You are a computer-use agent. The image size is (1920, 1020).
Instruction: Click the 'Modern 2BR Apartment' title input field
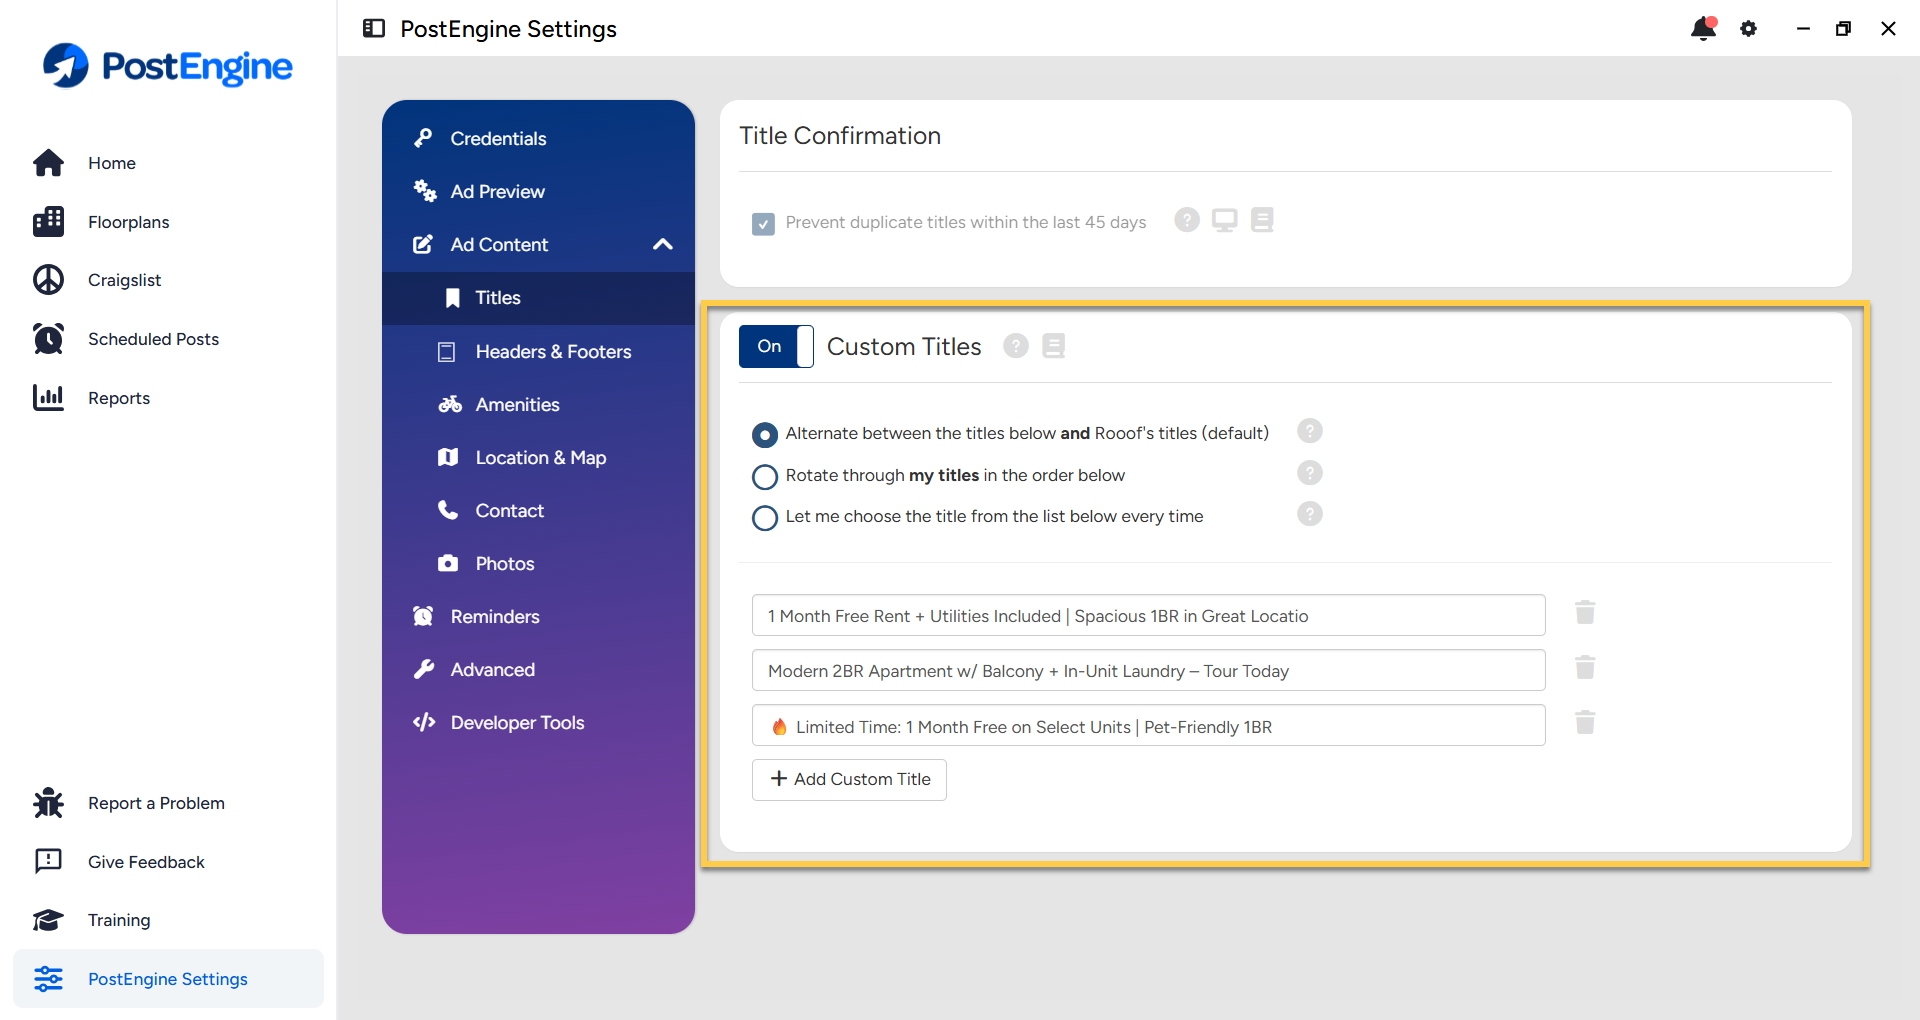[1148, 671]
